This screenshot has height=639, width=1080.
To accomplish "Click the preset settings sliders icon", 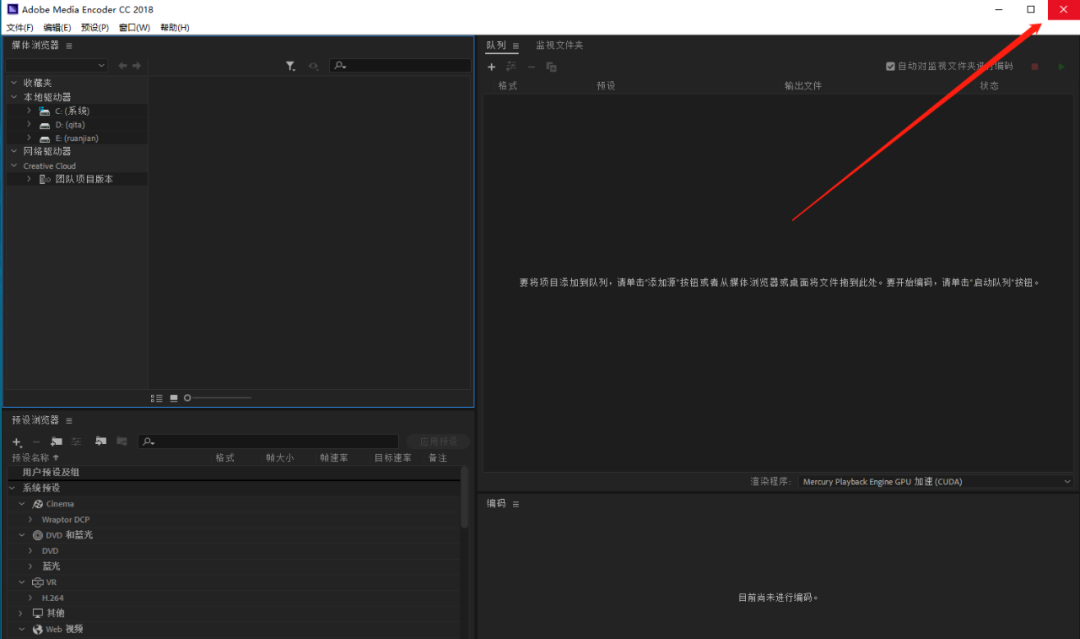I will pyautogui.click(x=76, y=441).
